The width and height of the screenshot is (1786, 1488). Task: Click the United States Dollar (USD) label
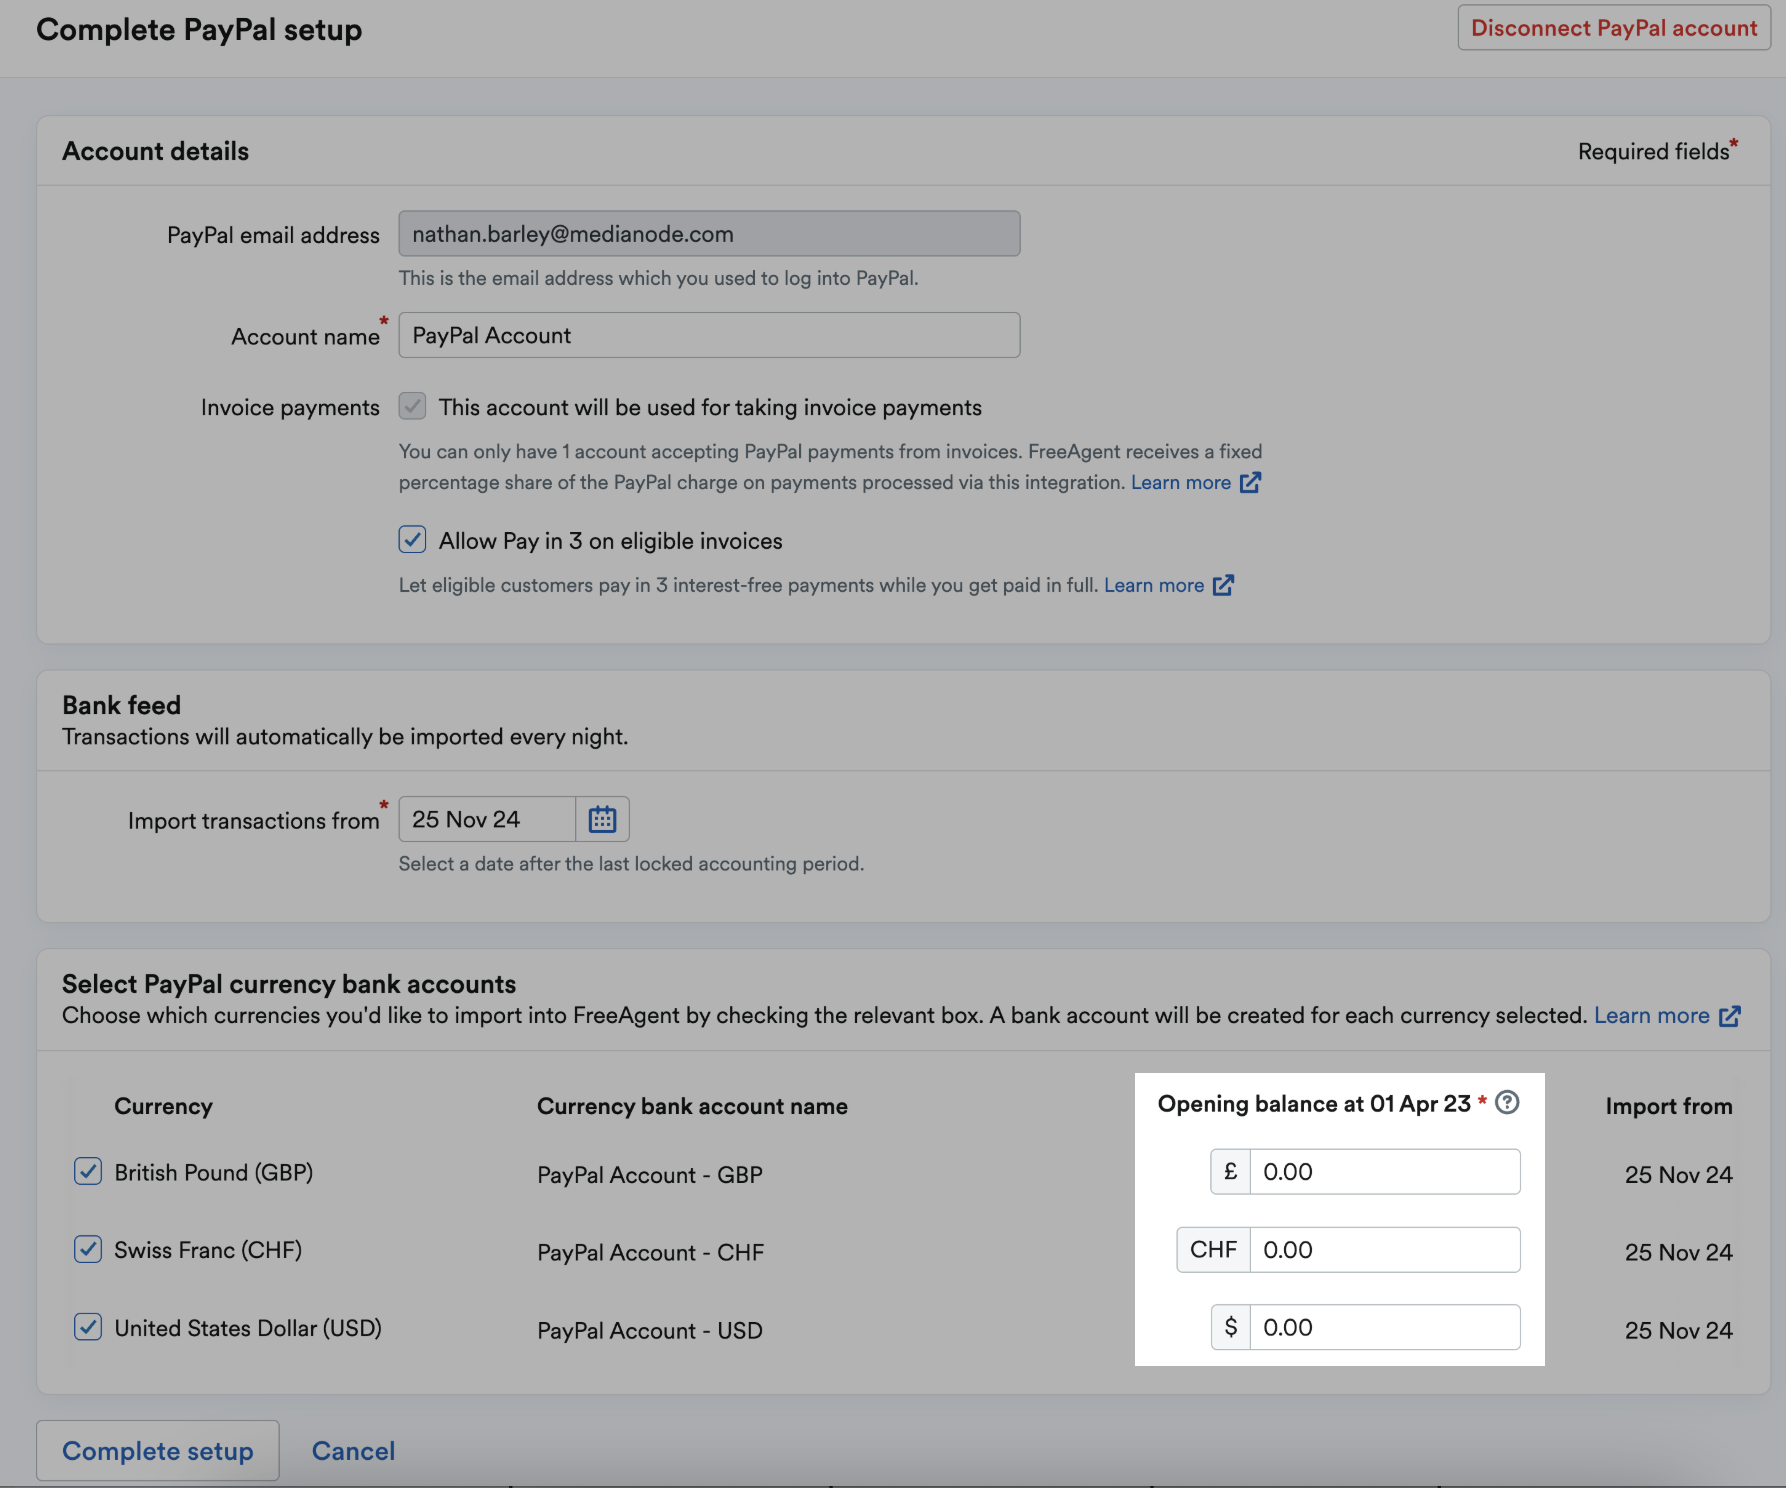[x=248, y=1328]
